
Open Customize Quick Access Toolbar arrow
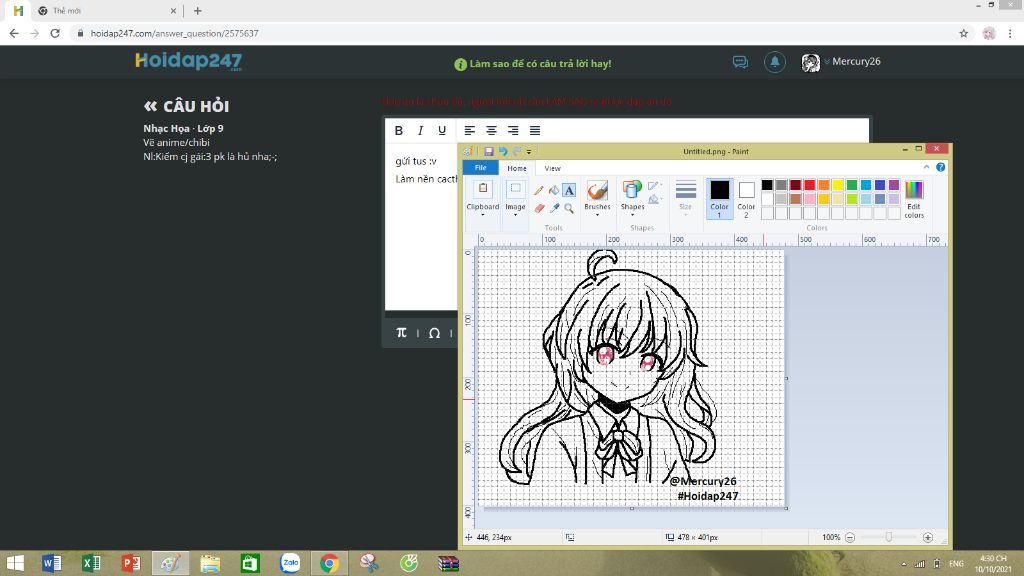click(x=529, y=152)
